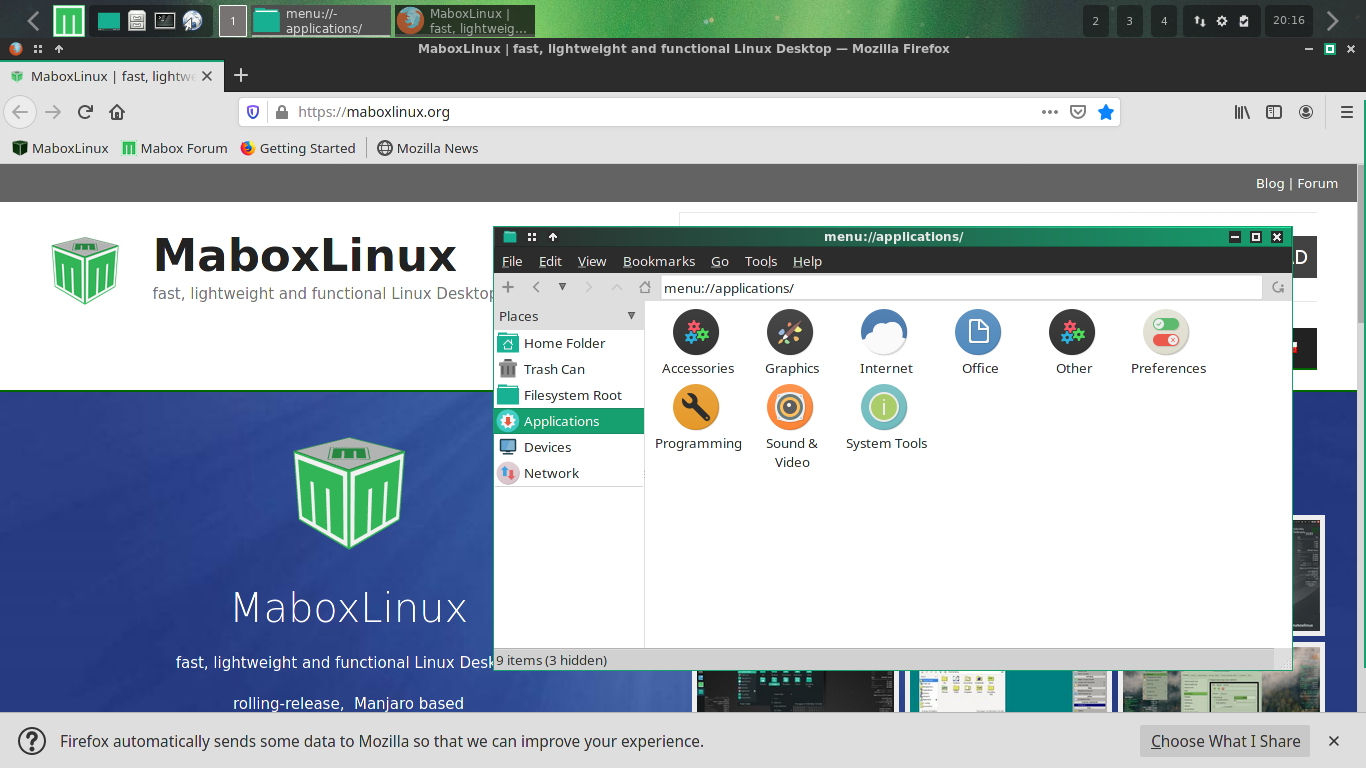Open the Bookmarks menu in file manager
This screenshot has width=1366, height=768.
(659, 262)
